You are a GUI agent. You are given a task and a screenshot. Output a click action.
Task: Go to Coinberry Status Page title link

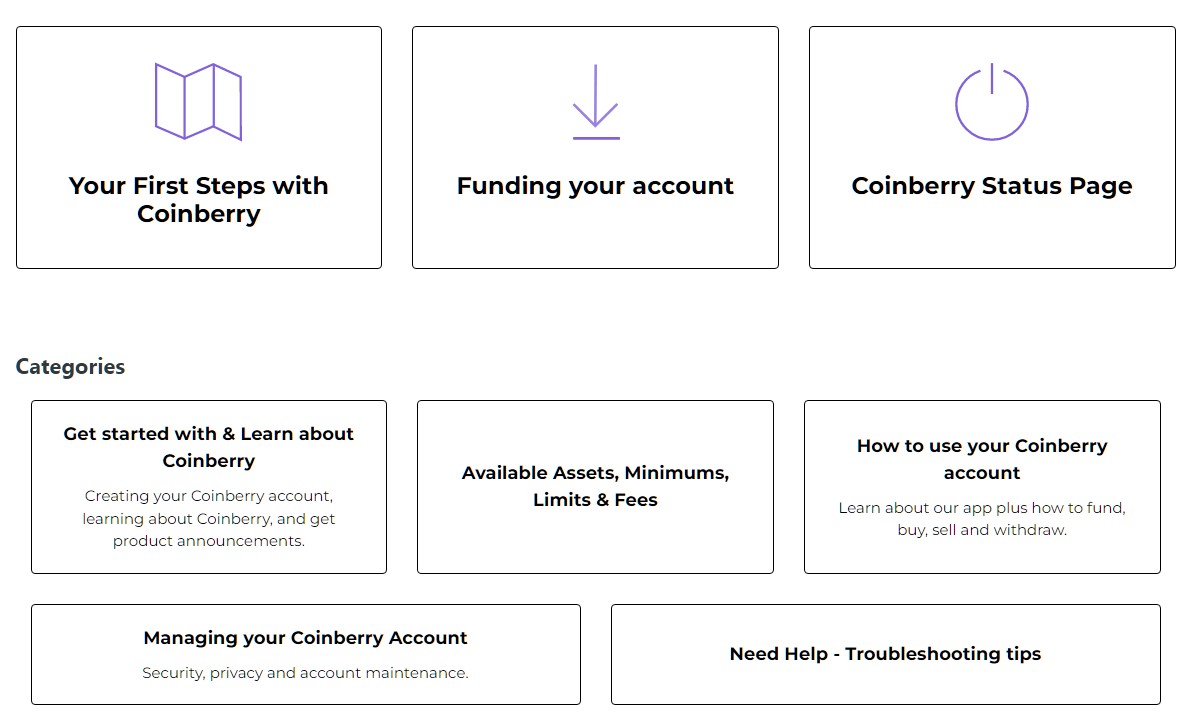click(x=992, y=186)
